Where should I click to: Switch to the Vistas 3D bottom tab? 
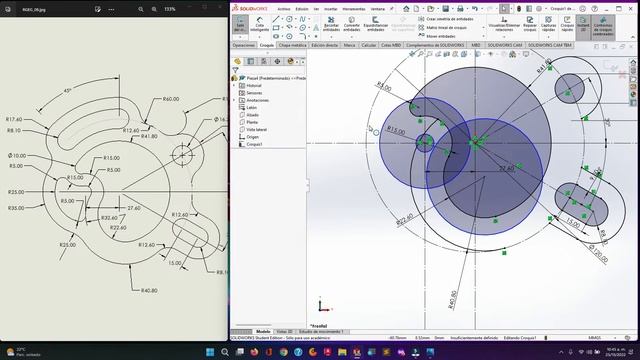click(x=284, y=332)
